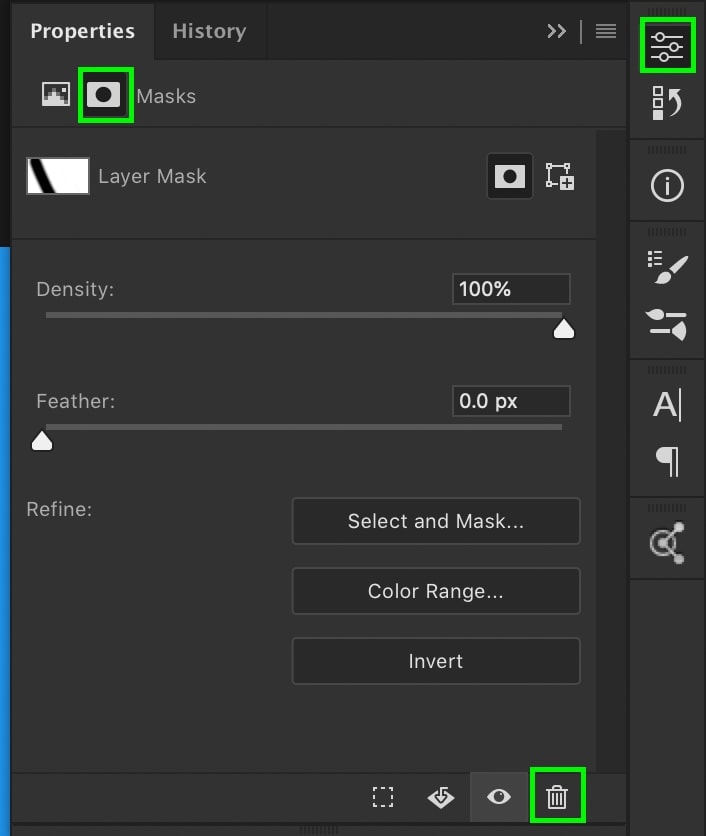The image size is (706, 836).
Task: Open the Brushes panel icon
Action: 667,324
